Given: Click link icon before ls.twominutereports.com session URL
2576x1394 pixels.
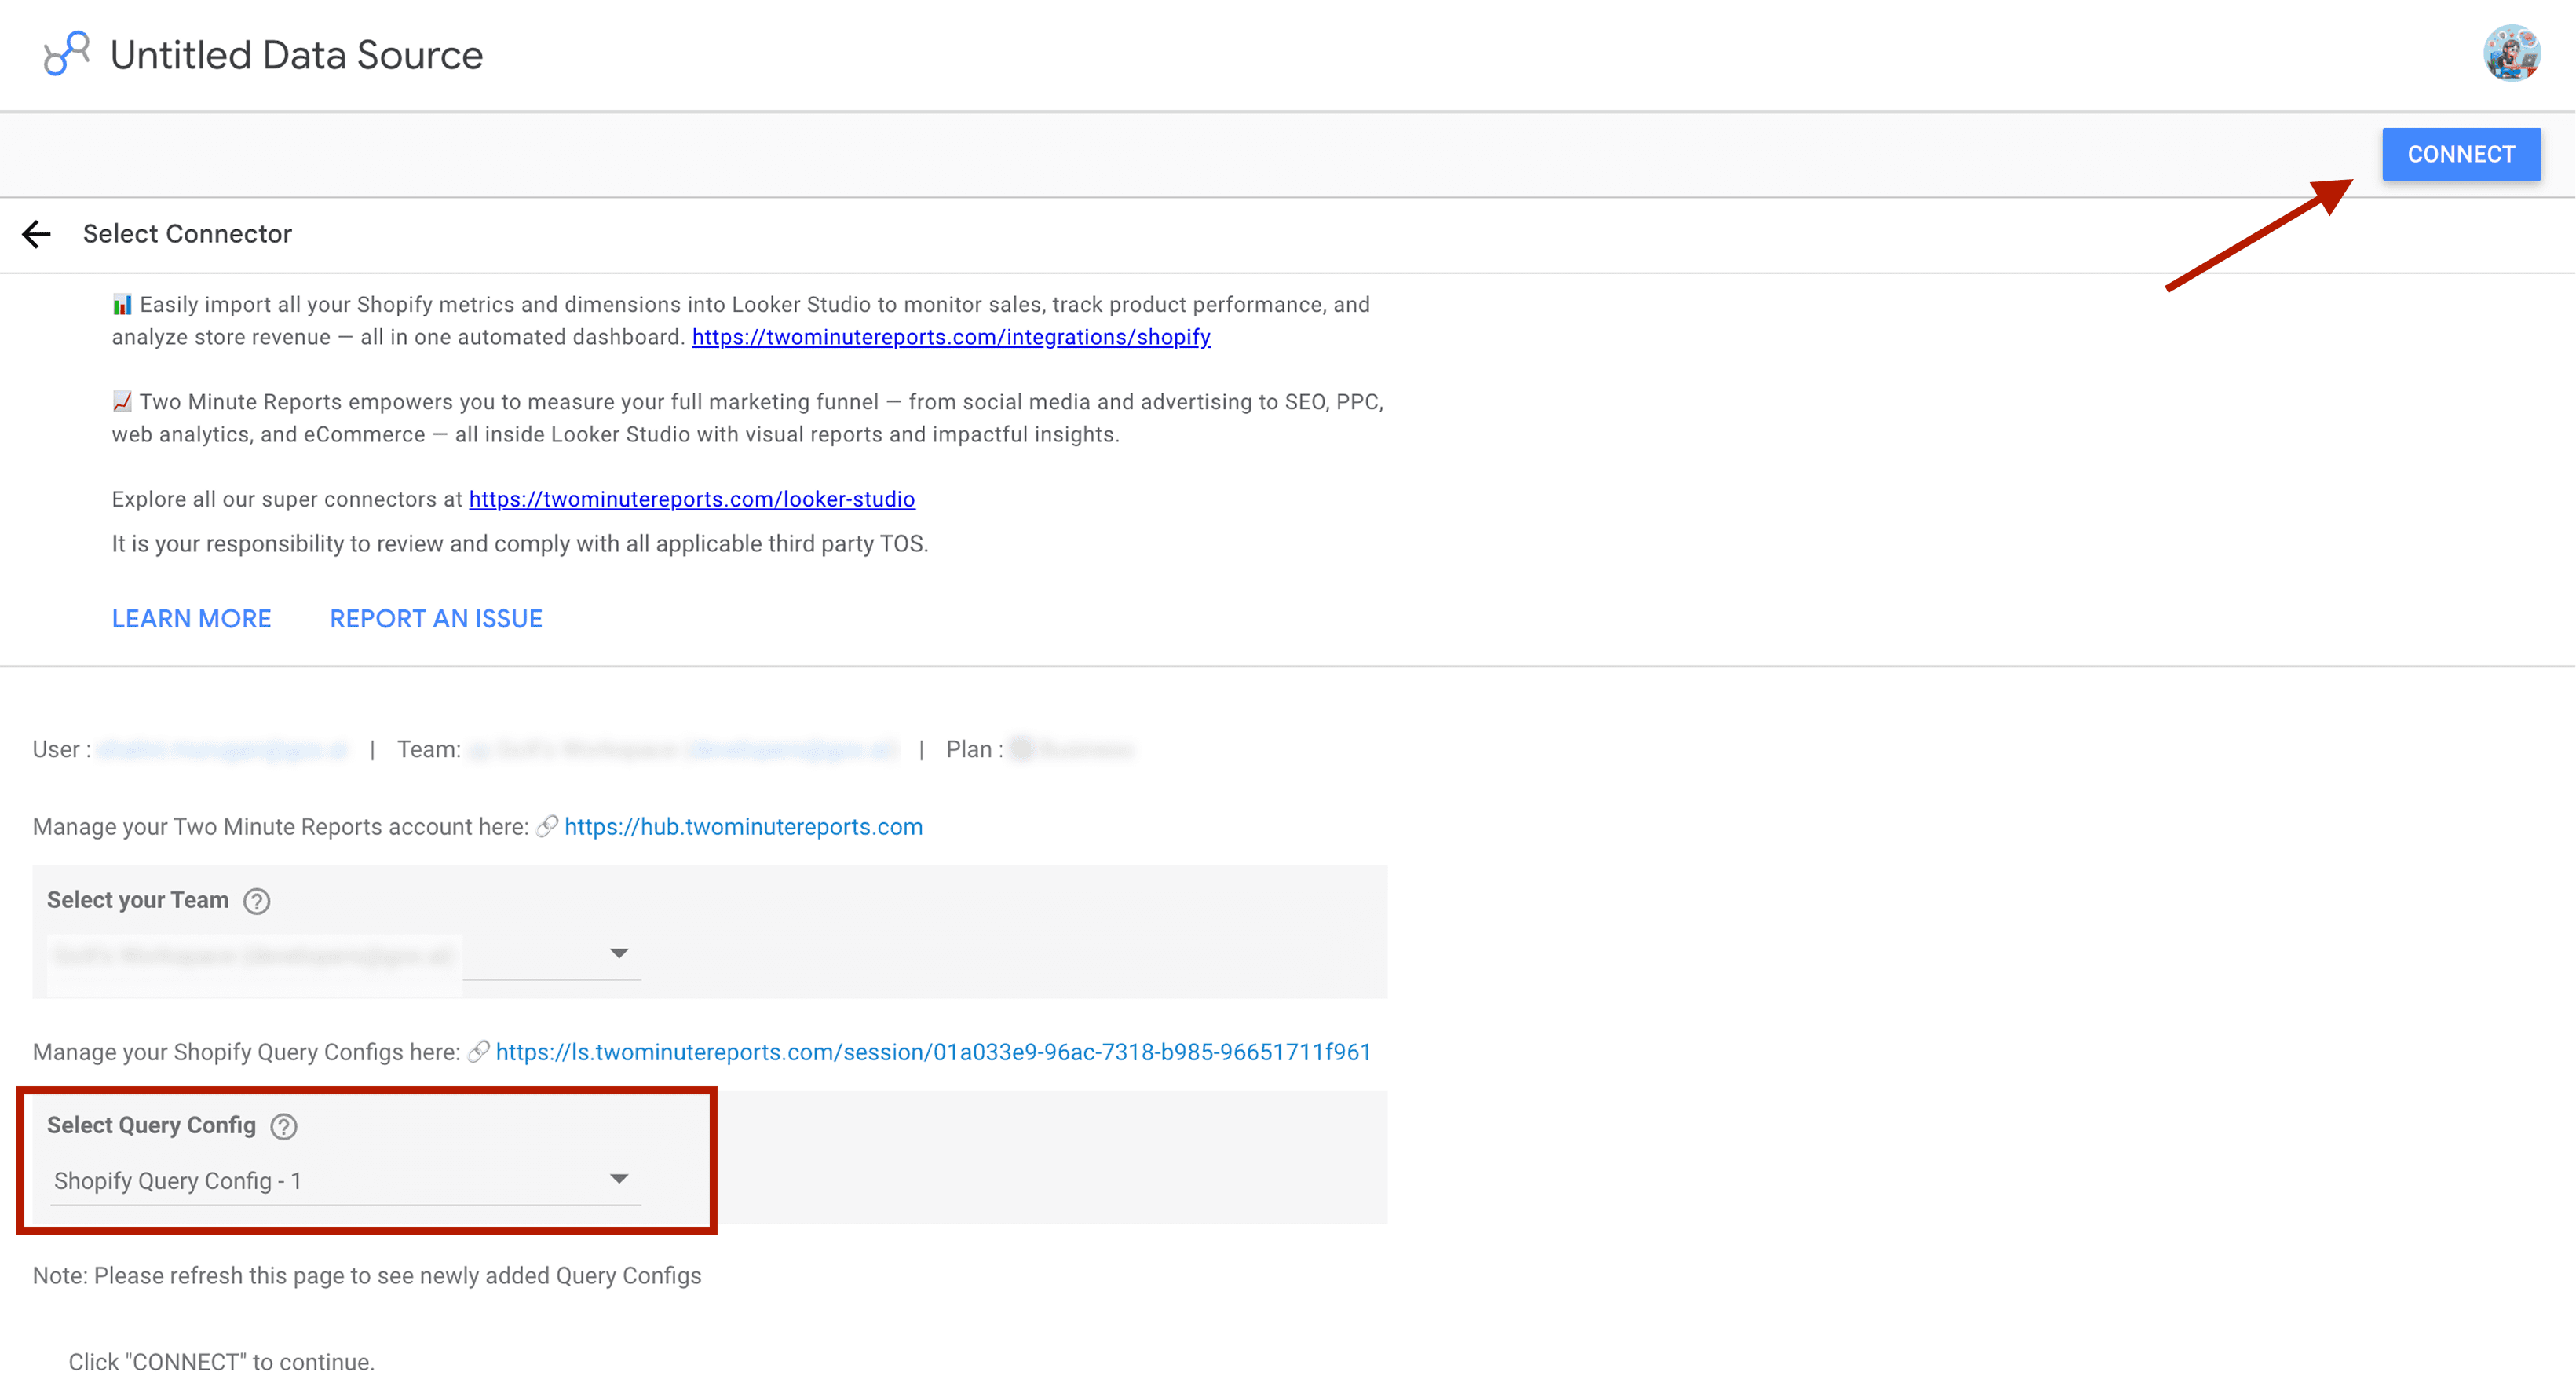Looking at the screenshot, I should 478,1052.
